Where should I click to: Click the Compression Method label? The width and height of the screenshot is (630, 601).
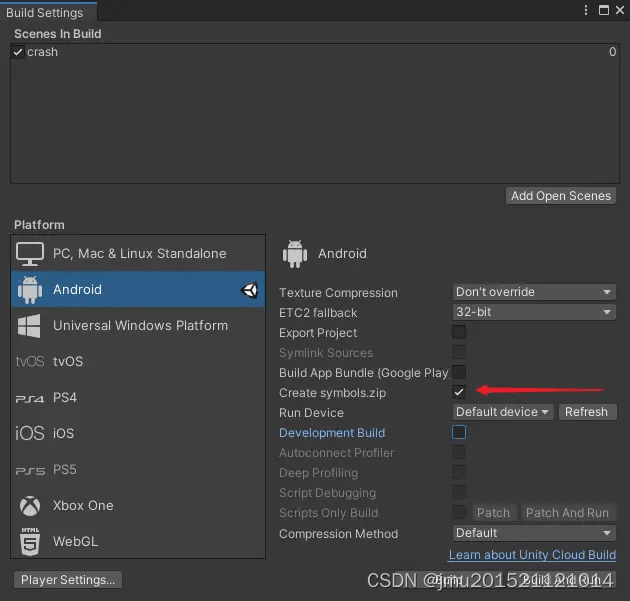pyautogui.click(x=339, y=534)
